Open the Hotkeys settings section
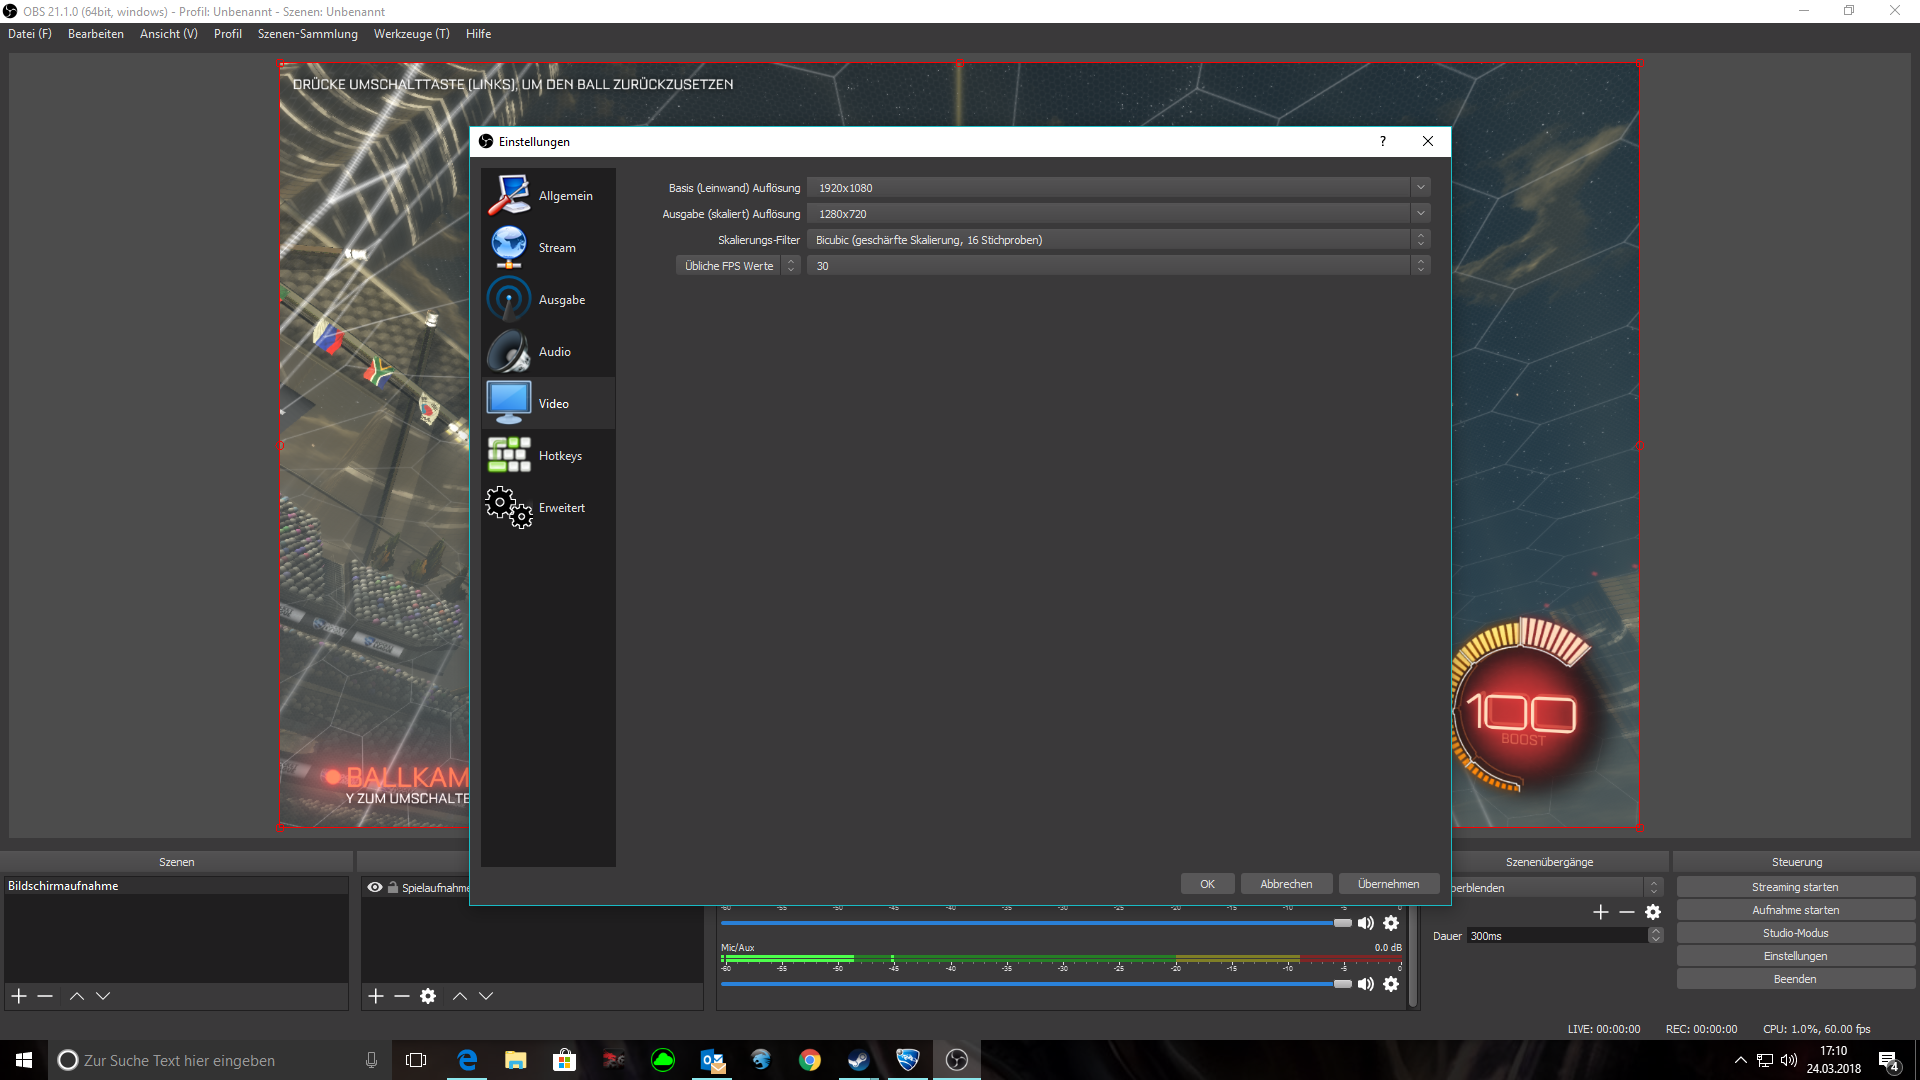The height and width of the screenshot is (1080, 1920). pyautogui.click(x=548, y=456)
